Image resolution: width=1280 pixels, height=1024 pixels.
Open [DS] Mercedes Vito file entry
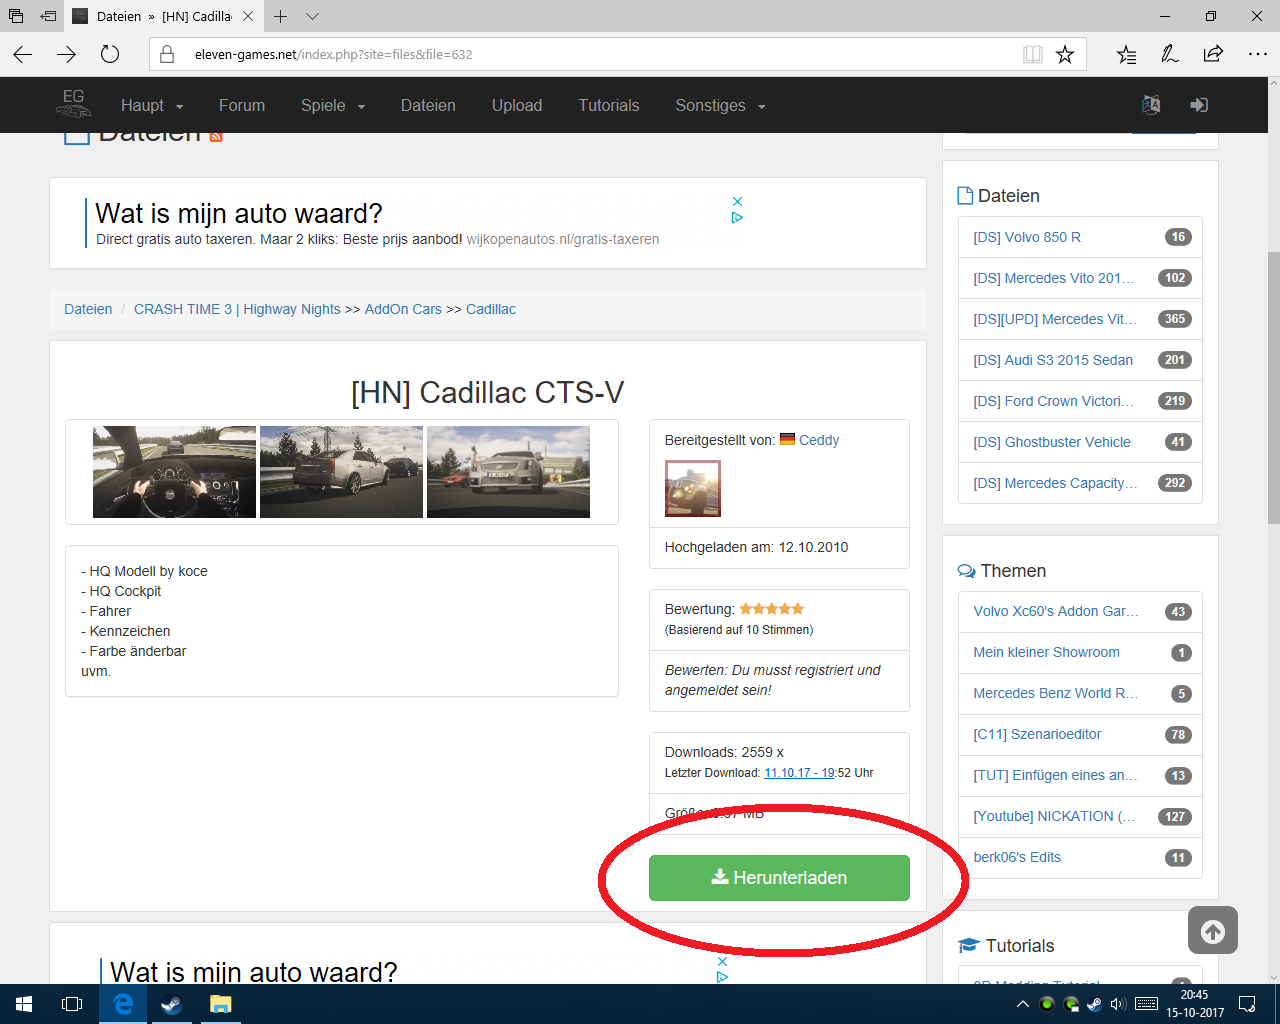(1054, 278)
